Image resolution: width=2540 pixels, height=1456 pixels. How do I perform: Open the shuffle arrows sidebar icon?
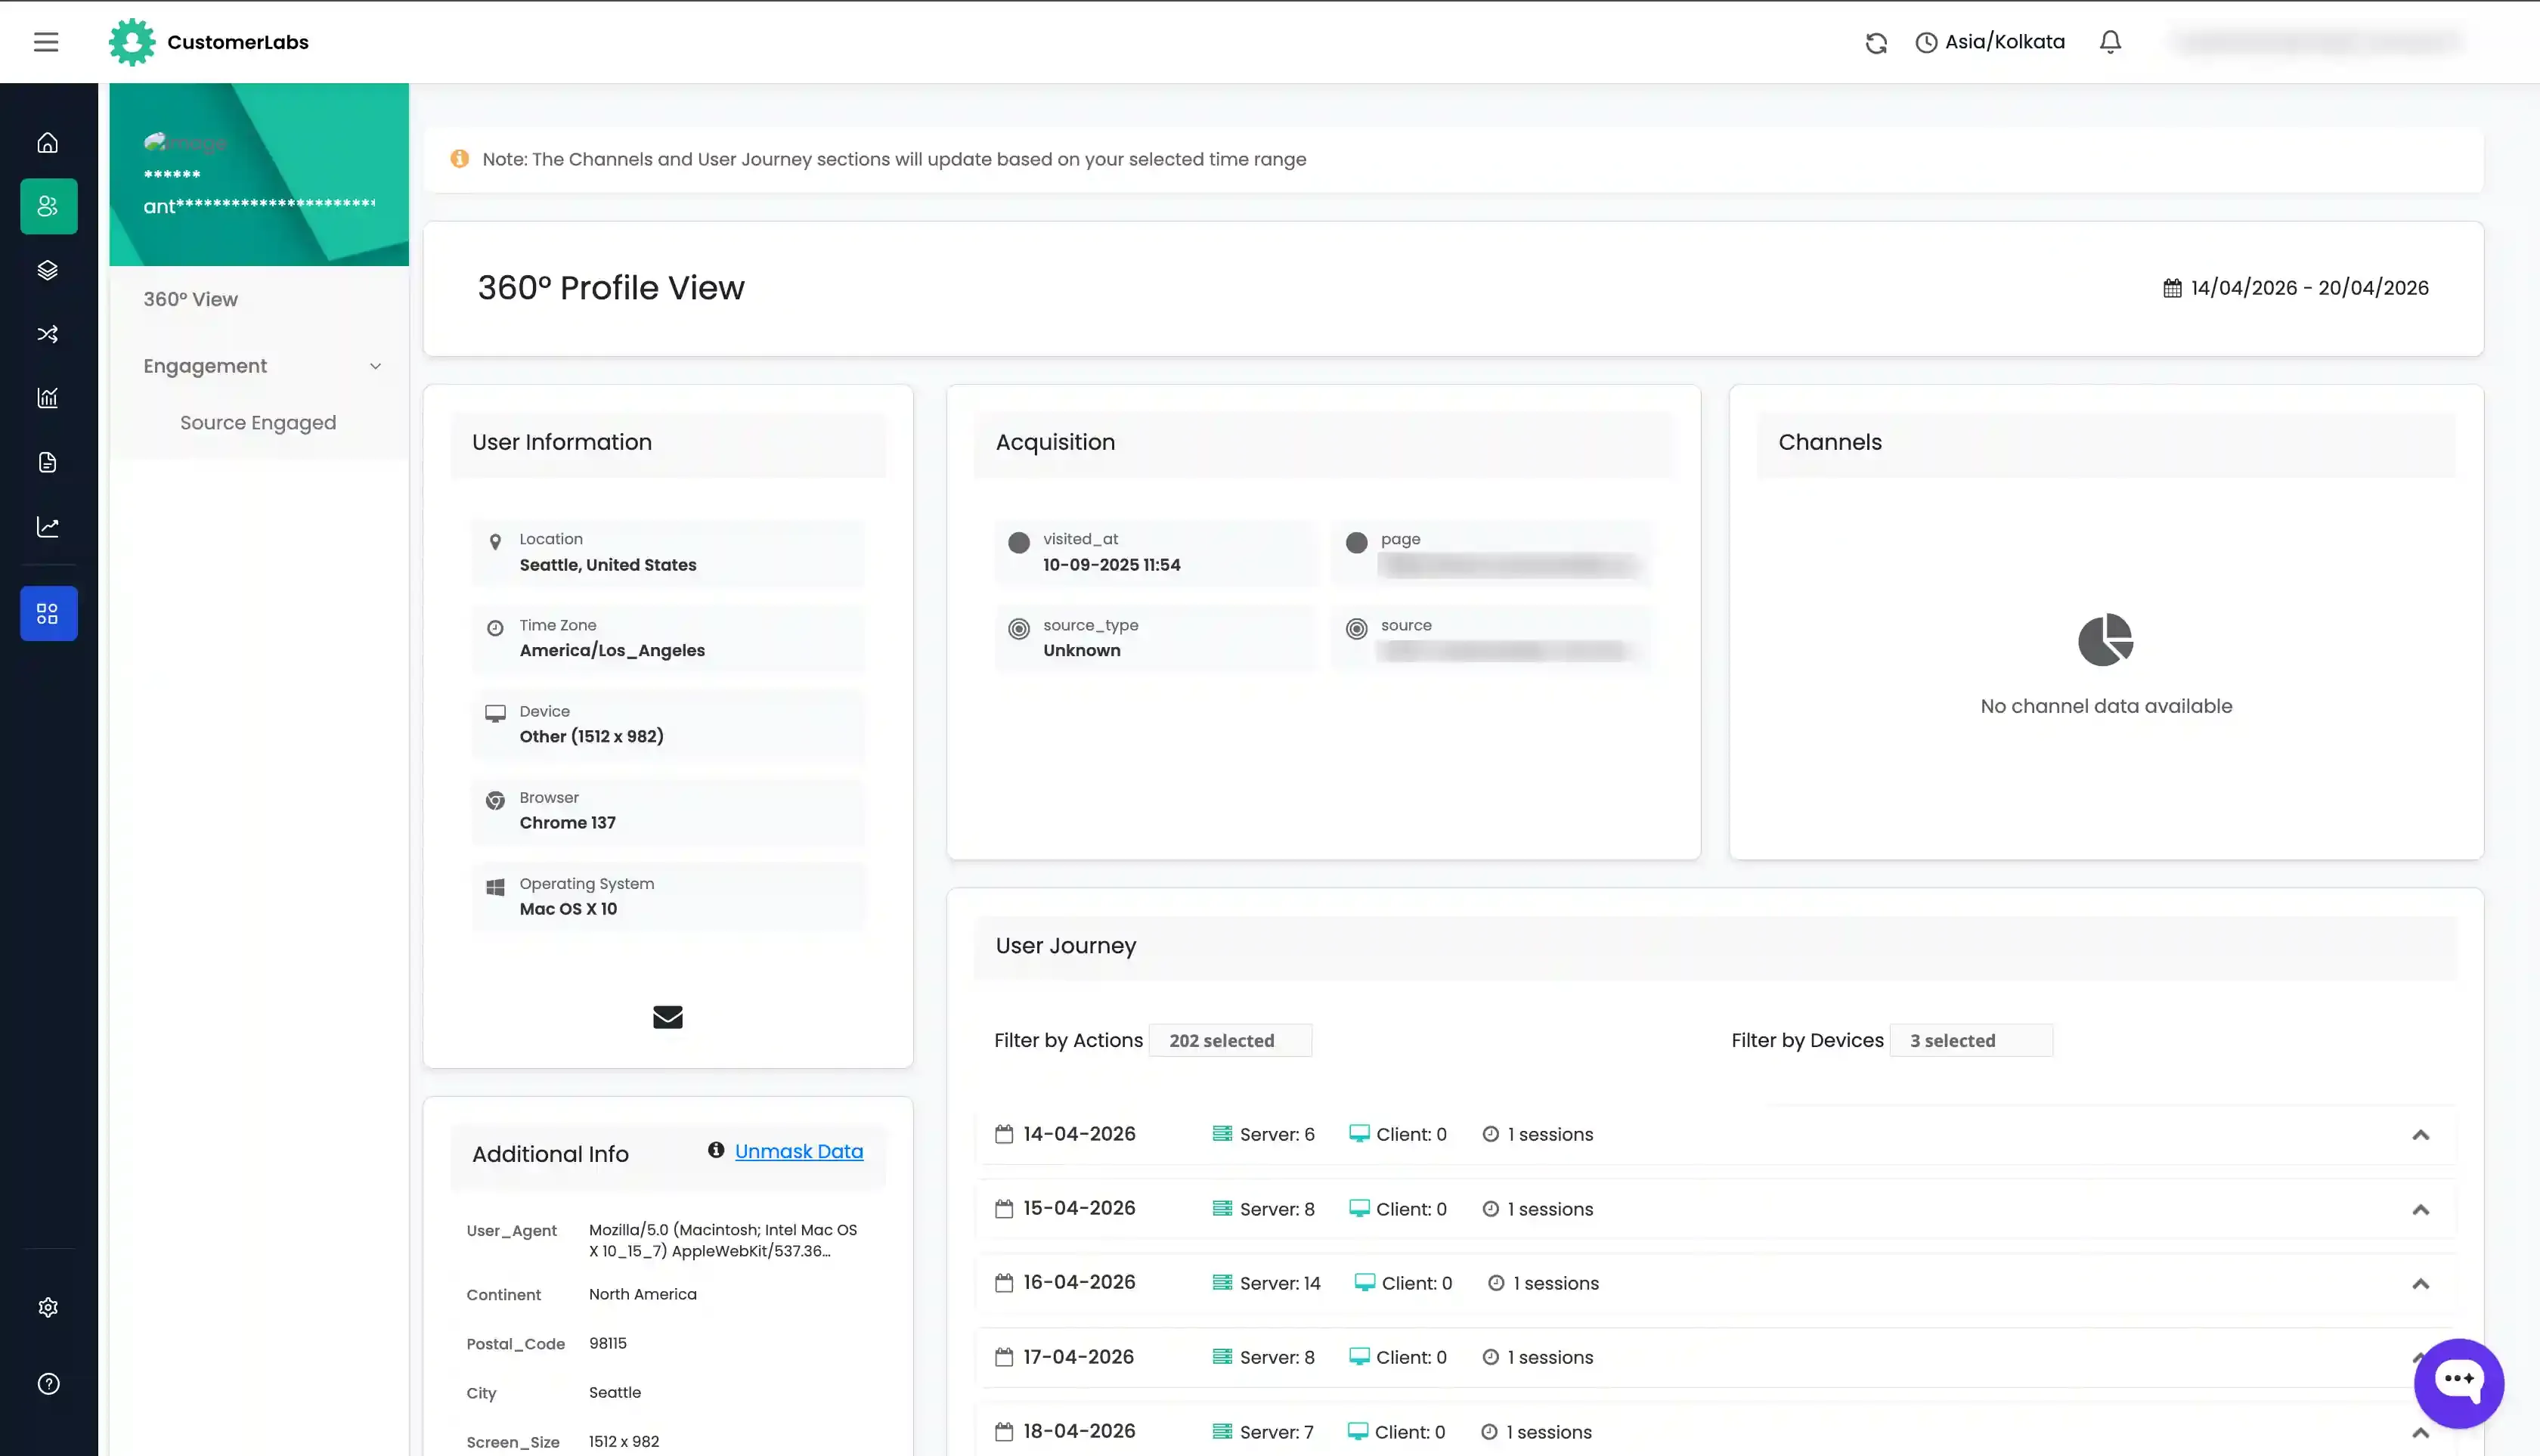point(48,334)
